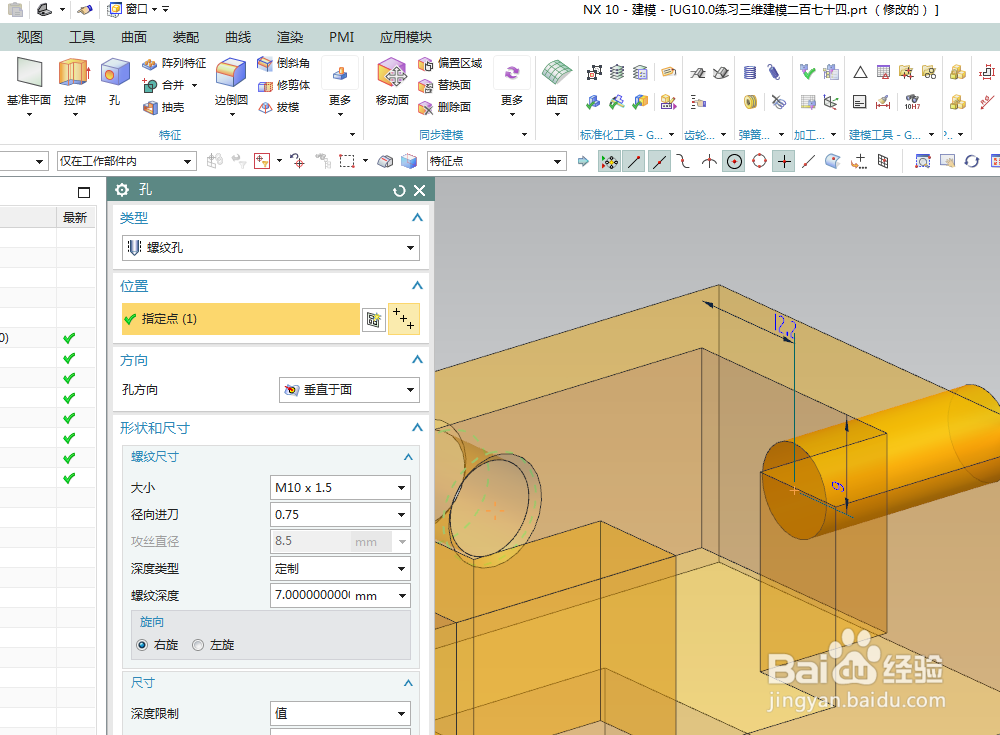Open the thread size dropdown M10 x 1.5
The height and width of the screenshot is (735, 1000).
pos(340,487)
